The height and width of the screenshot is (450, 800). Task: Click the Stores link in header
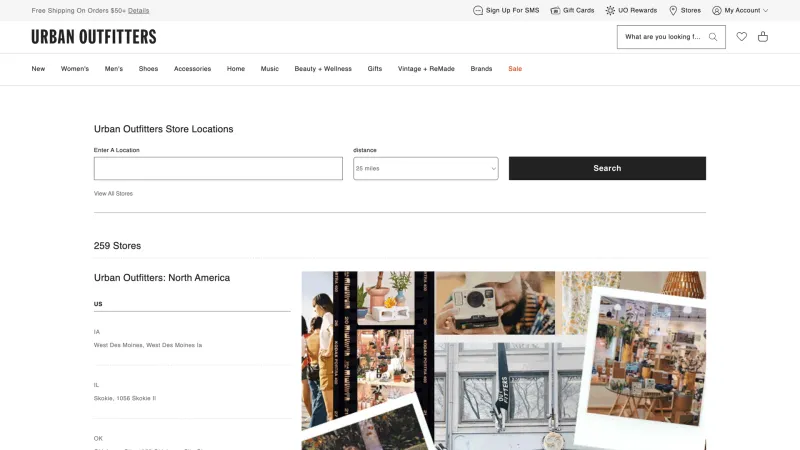pyautogui.click(x=691, y=10)
